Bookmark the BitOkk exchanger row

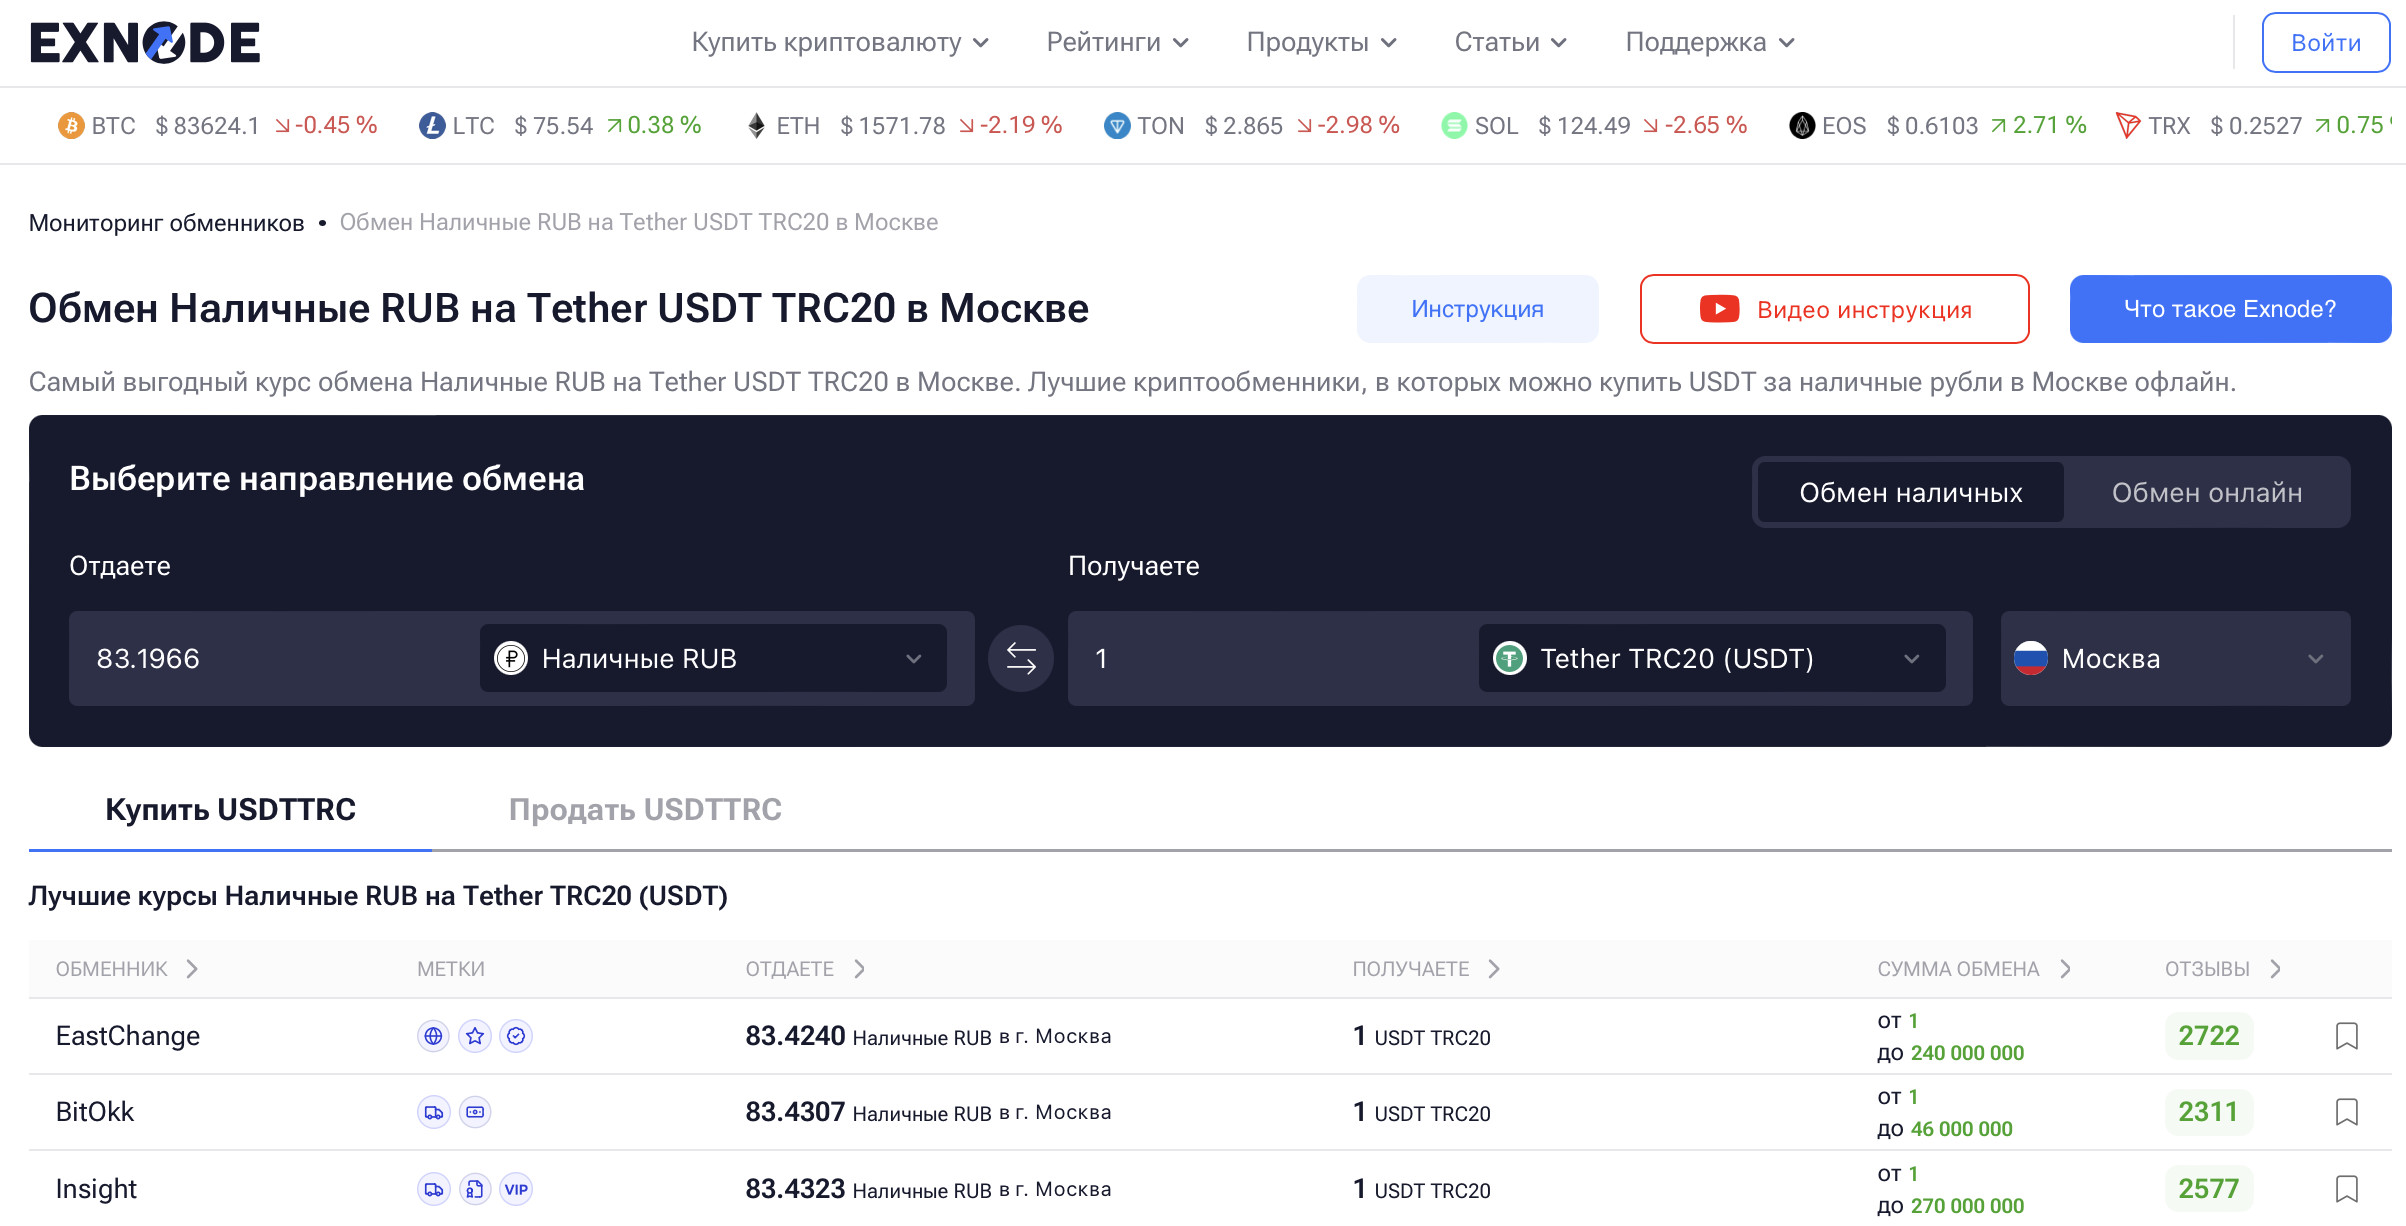pyautogui.click(x=2346, y=1112)
